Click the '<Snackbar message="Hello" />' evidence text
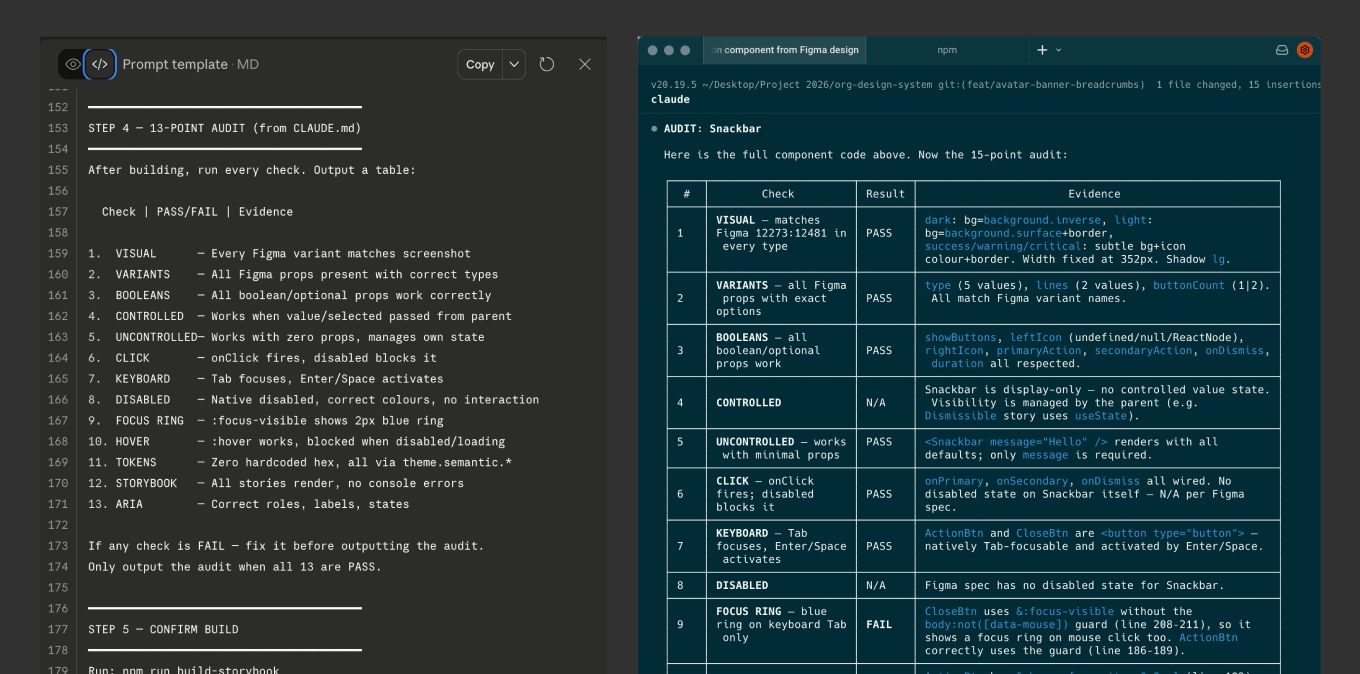The image size is (1360, 674). click(1015, 442)
